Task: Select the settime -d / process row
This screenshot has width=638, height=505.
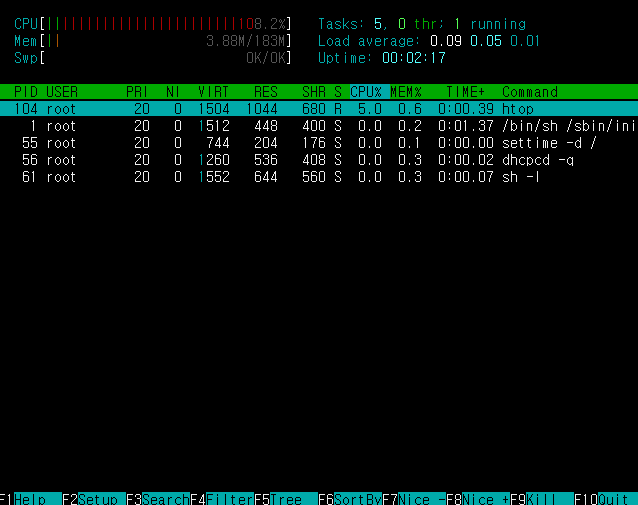Action: click(319, 143)
